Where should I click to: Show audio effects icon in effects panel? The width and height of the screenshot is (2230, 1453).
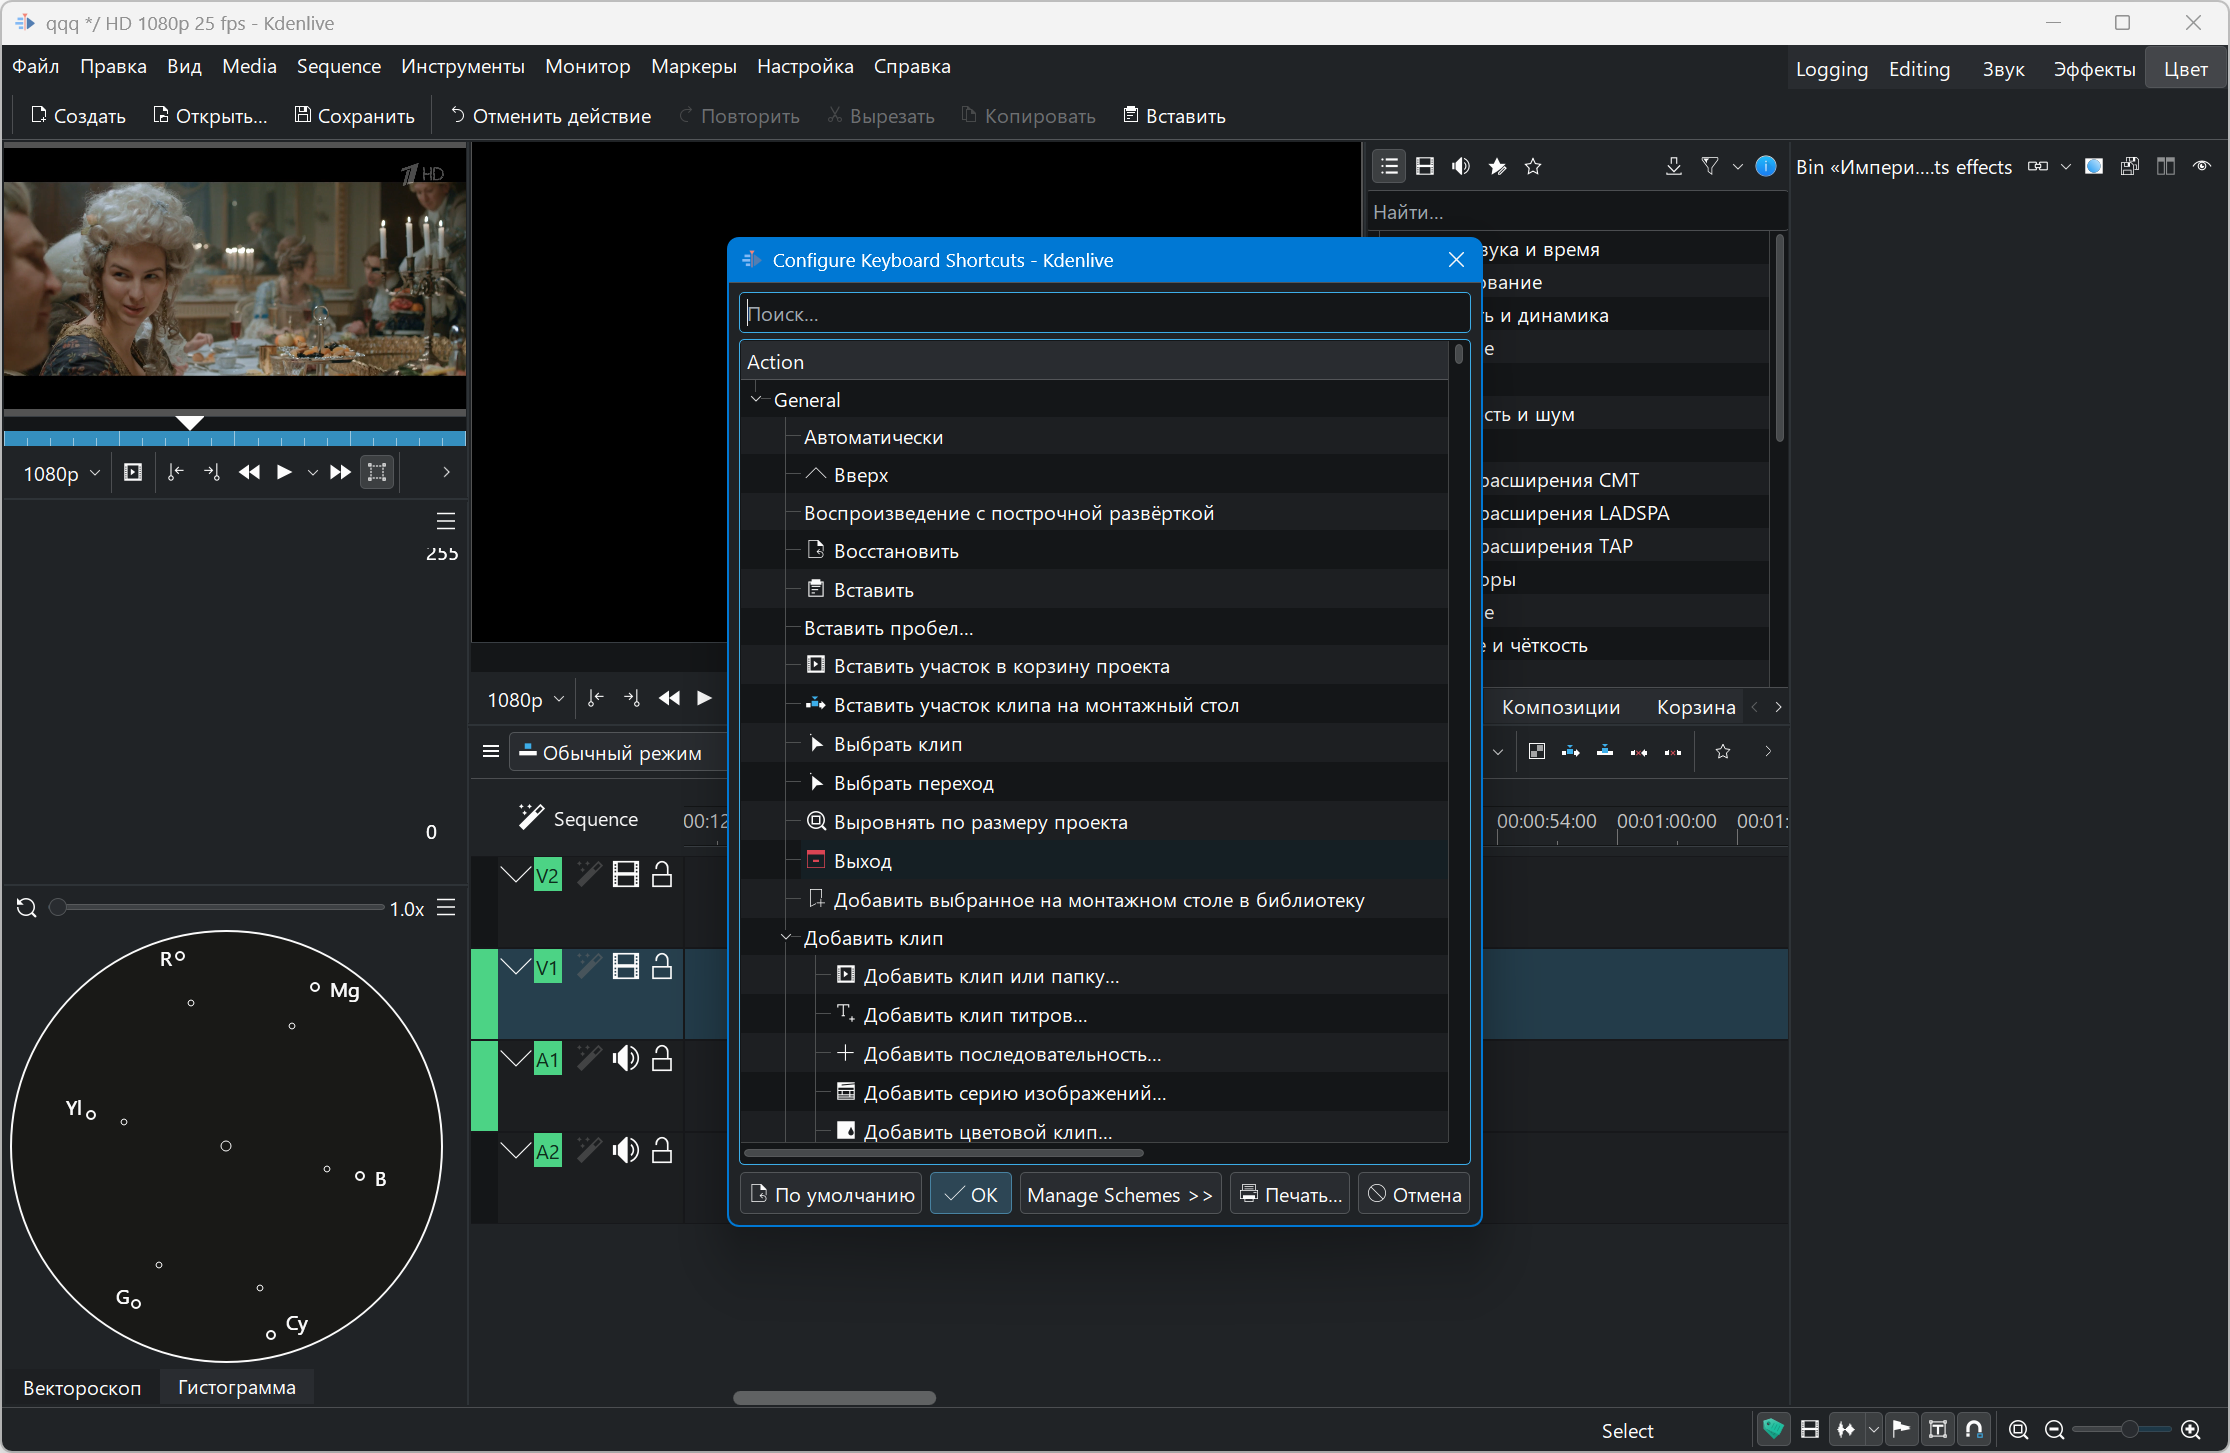click(x=1461, y=166)
